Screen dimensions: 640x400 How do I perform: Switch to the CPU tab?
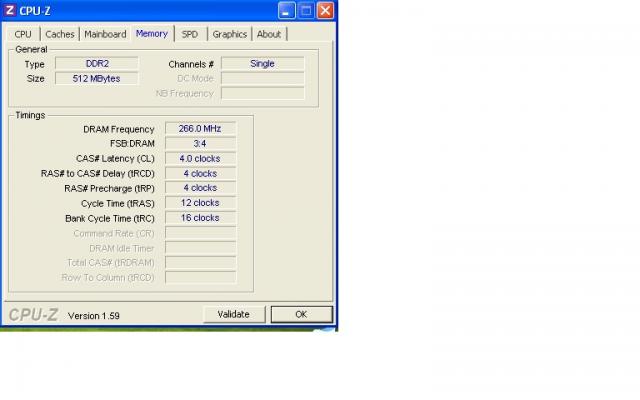pyautogui.click(x=23, y=34)
